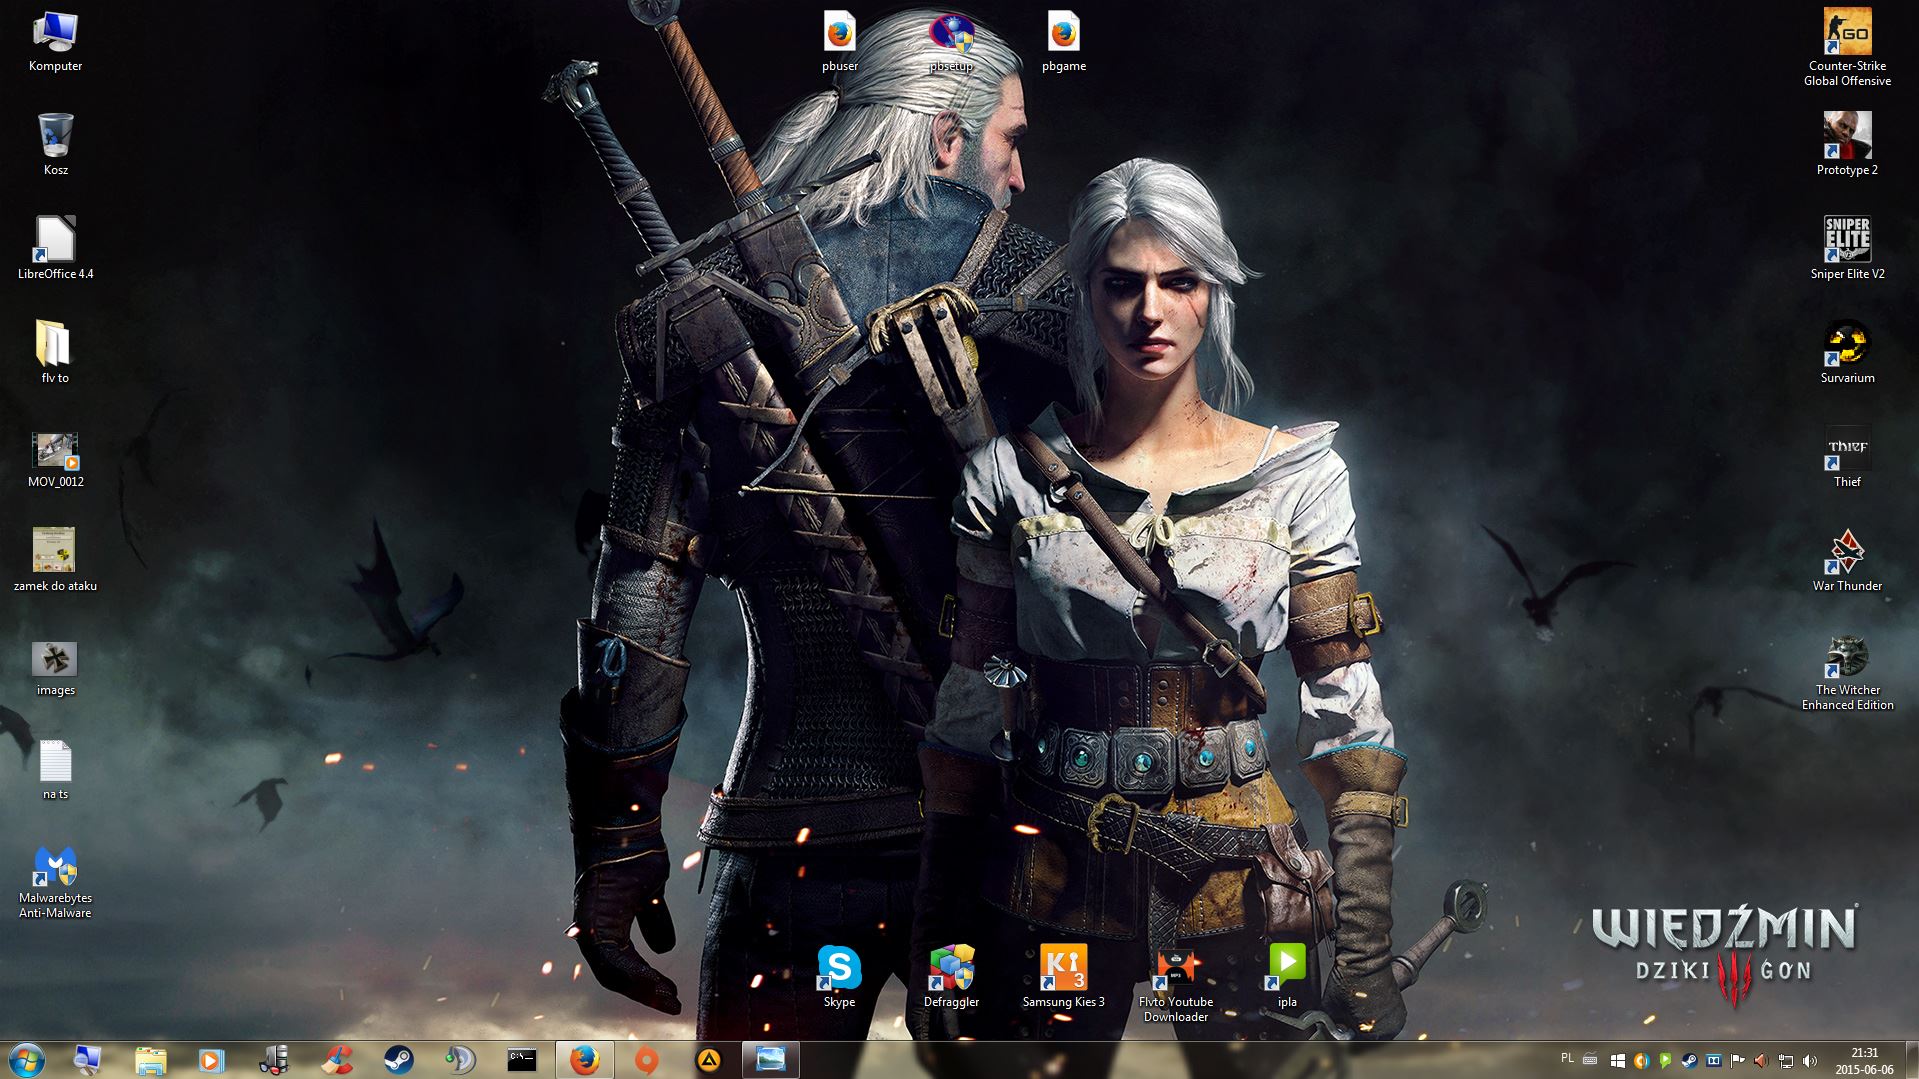Open Windows Media Player from taskbar
This screenshot has width=1919, height=1079.
(211, 1060)
